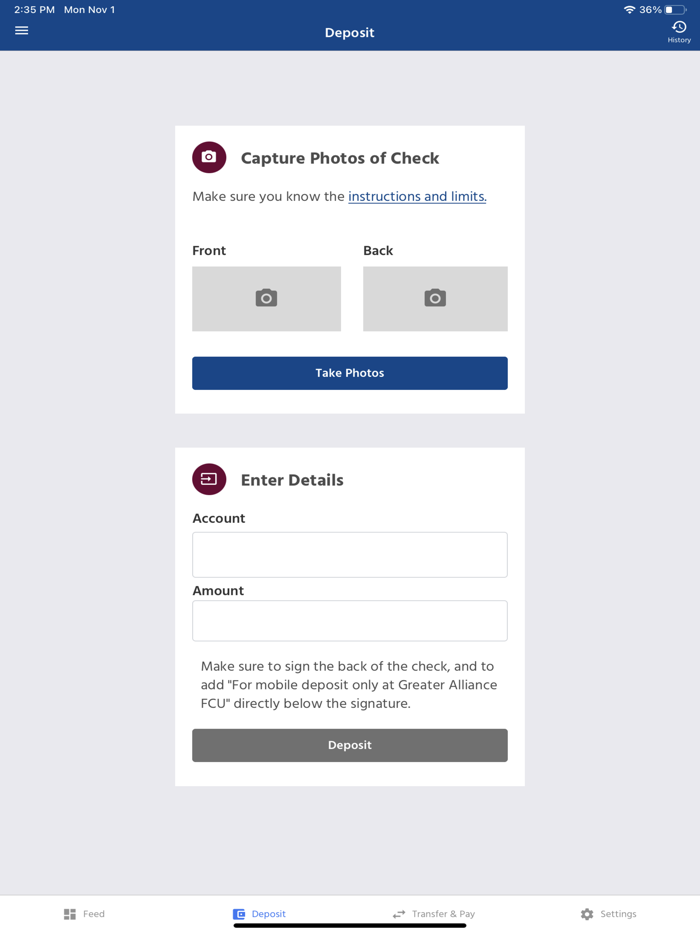This screenshot has width=700, height=934.
Task: Go to the Transfer & Pay tab
Action: point(434,914)
